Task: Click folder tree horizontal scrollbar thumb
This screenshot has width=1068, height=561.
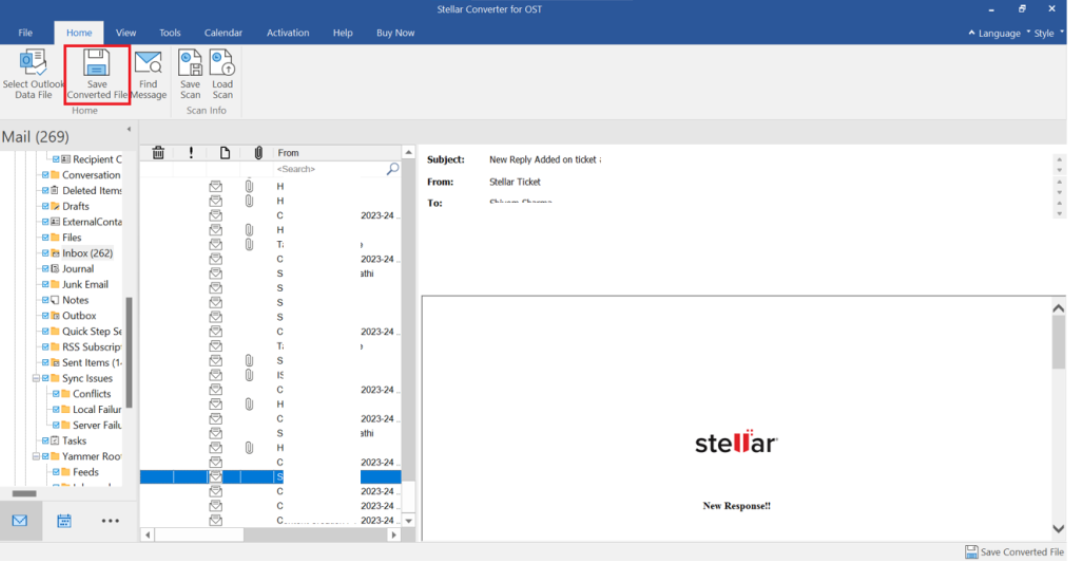Action: [25, 494]
